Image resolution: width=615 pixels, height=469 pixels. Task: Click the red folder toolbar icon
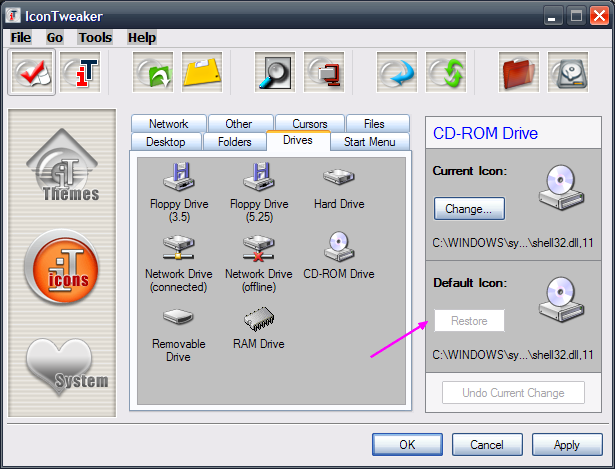click(519, 72)
